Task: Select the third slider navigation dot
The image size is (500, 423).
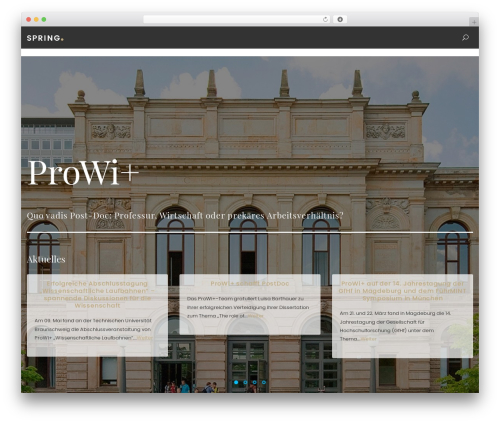Action: [255, 382]
